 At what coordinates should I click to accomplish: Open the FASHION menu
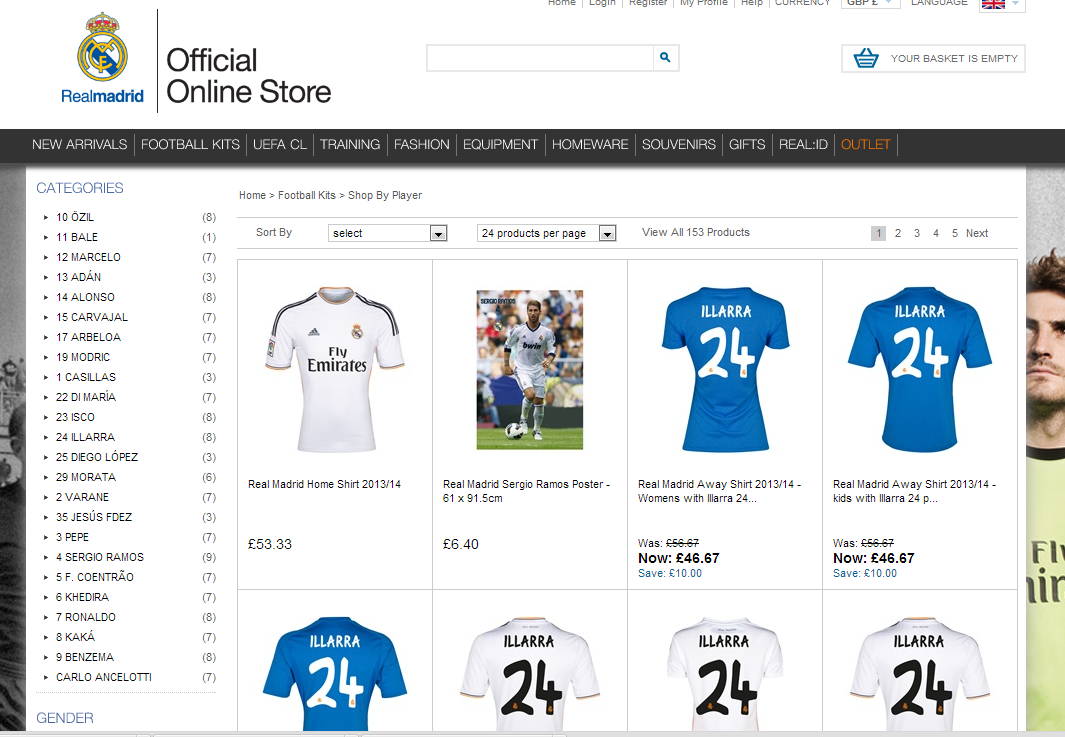click(422, 145)
